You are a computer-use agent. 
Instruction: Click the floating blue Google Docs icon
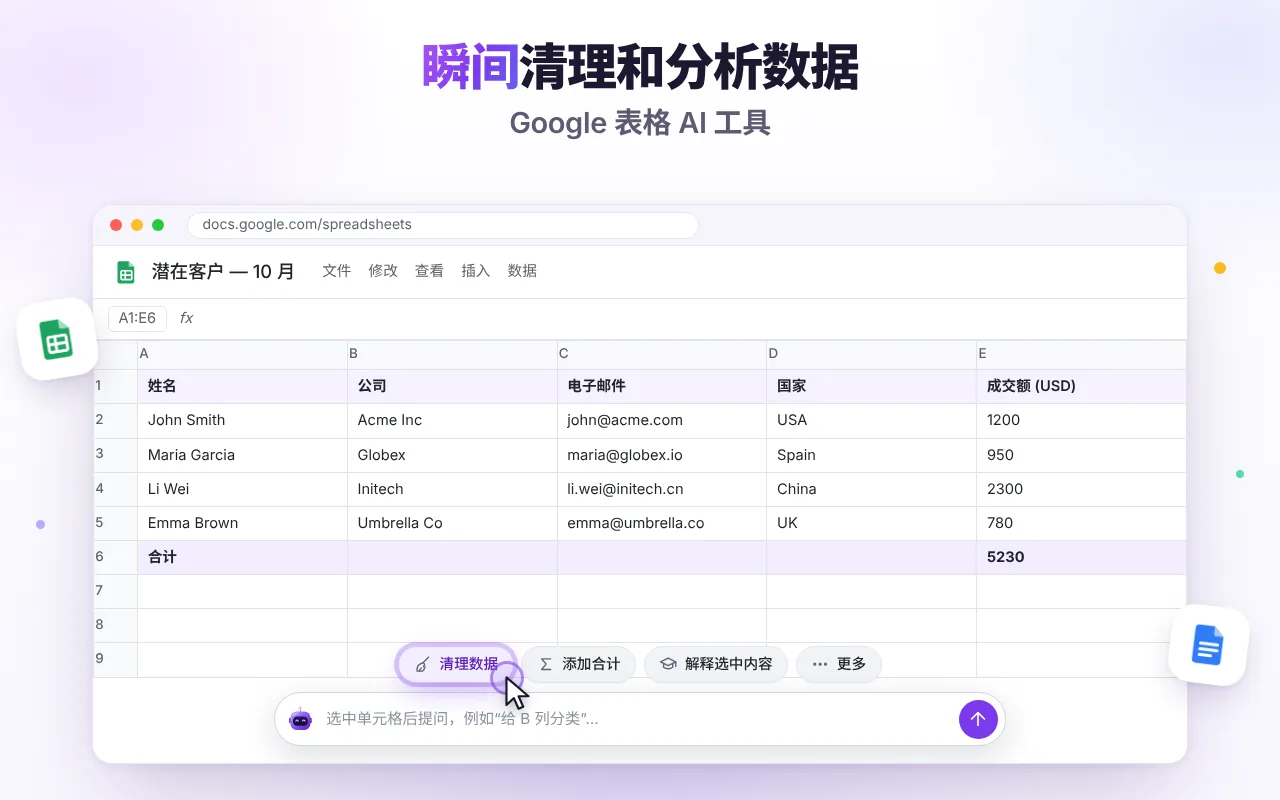[1208, 645]
